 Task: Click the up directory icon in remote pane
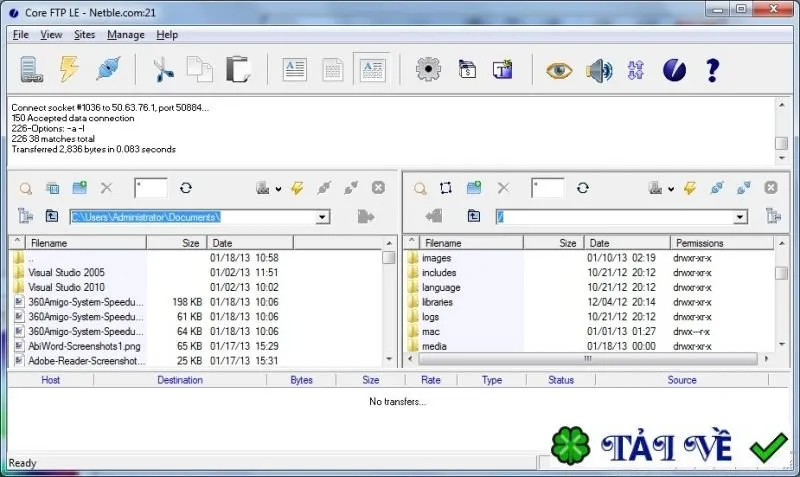tap(473, 216)
